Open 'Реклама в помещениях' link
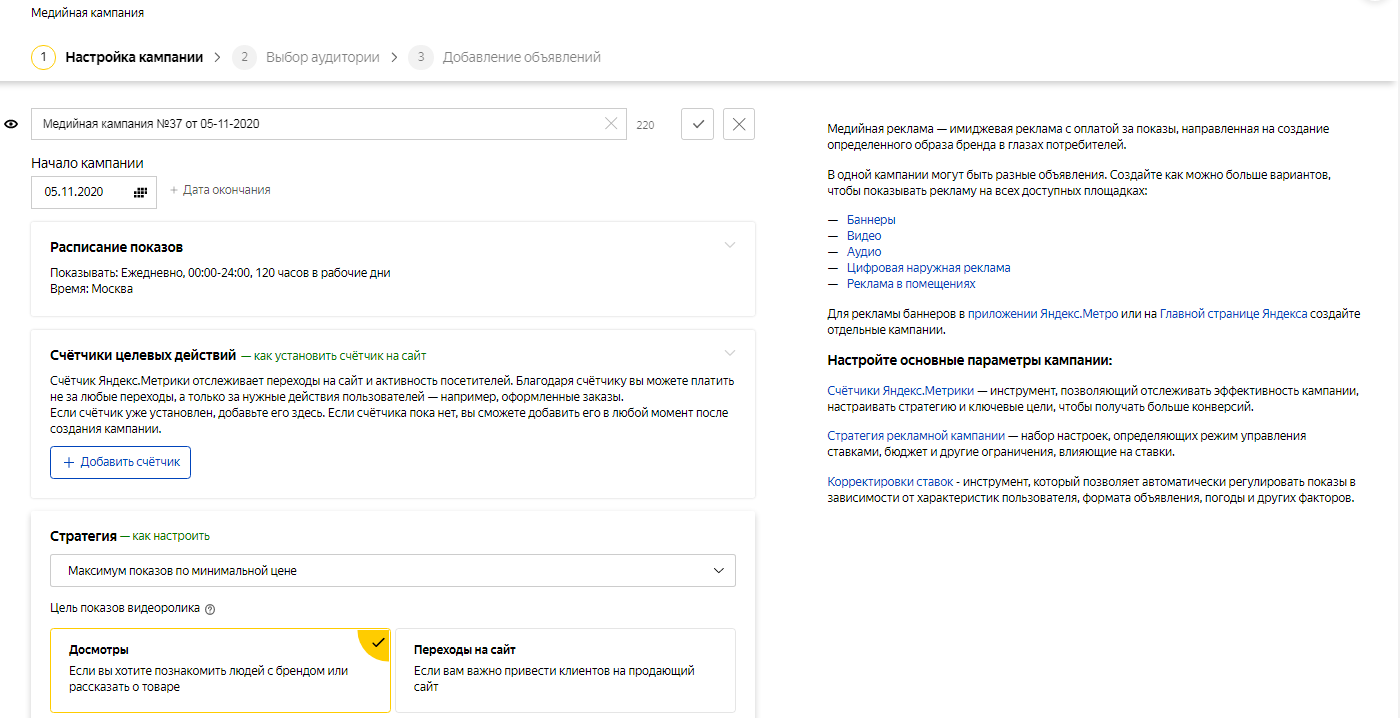The image size is (1400, 718). [911, 284]
